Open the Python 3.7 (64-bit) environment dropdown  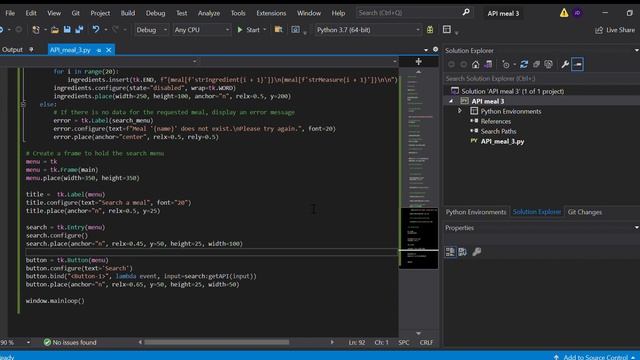(x=368, y=30)
